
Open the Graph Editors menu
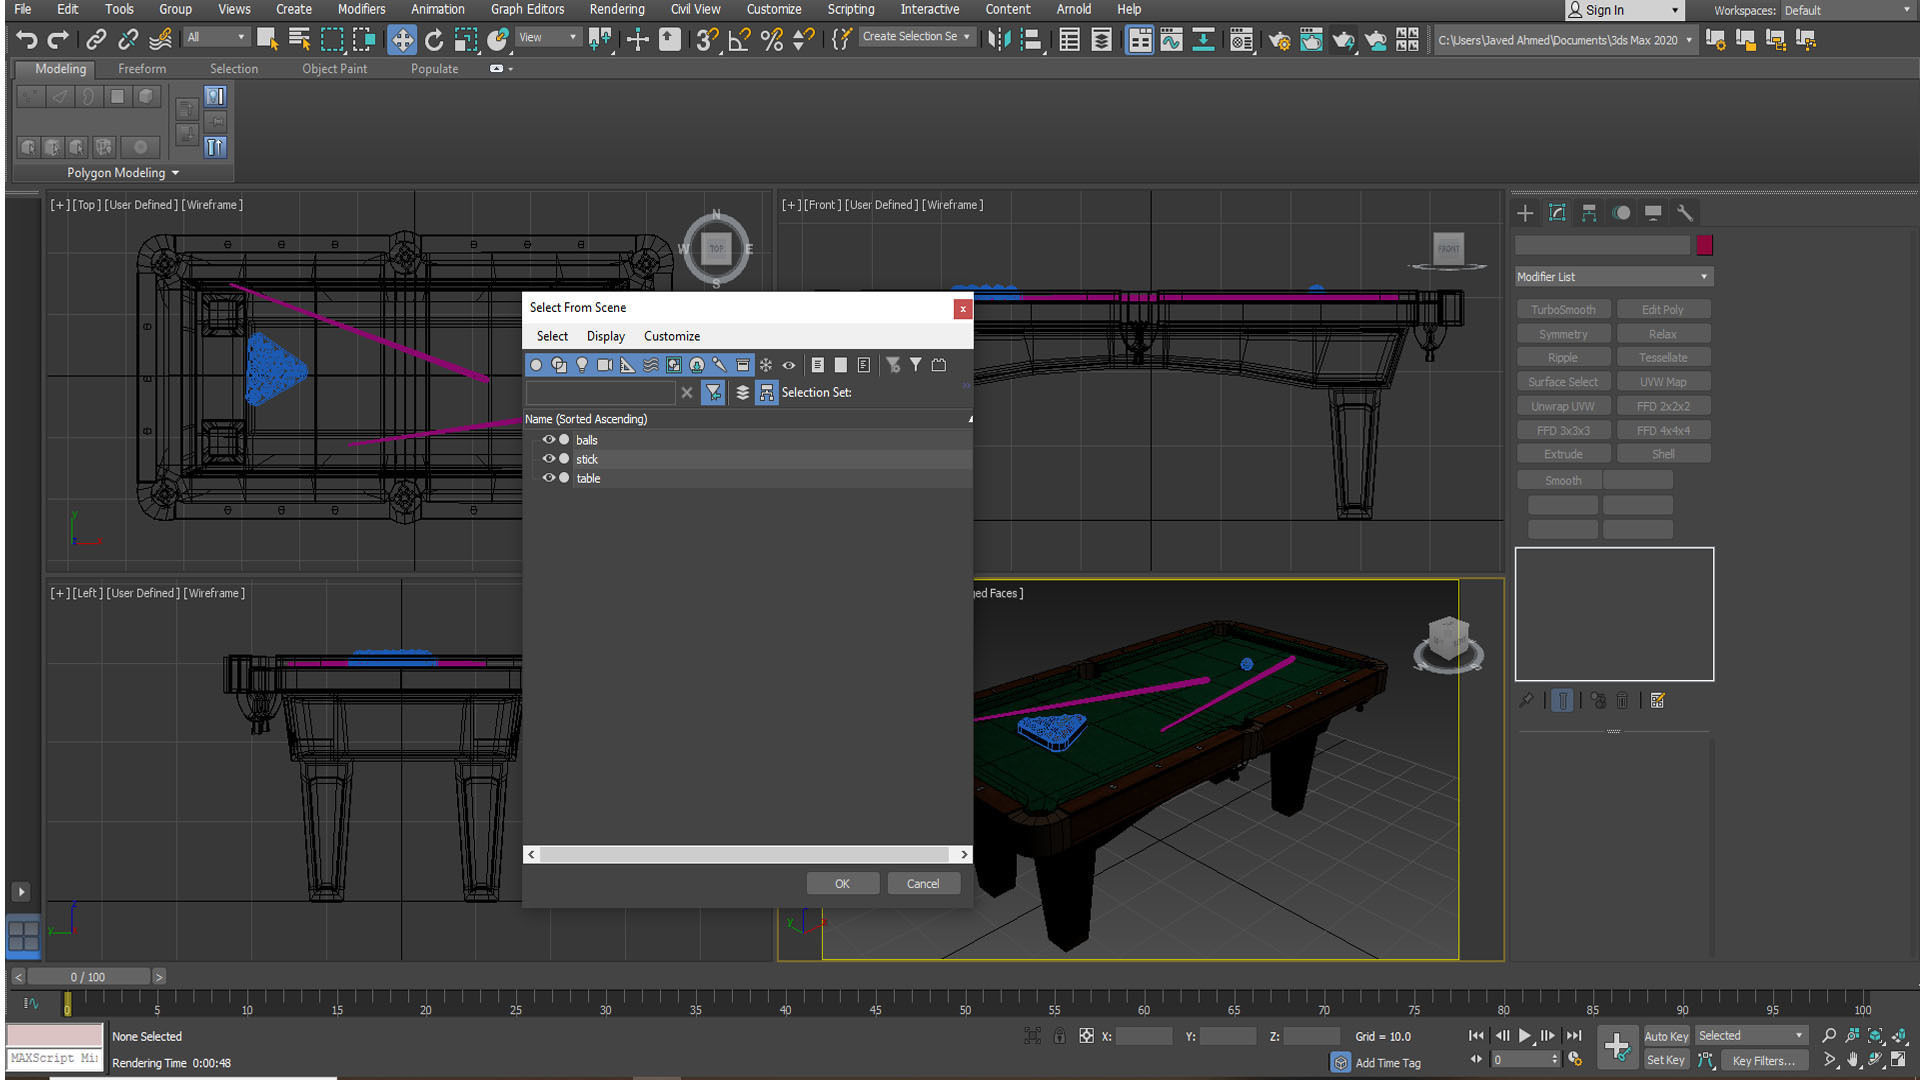[x=527, y=9]
